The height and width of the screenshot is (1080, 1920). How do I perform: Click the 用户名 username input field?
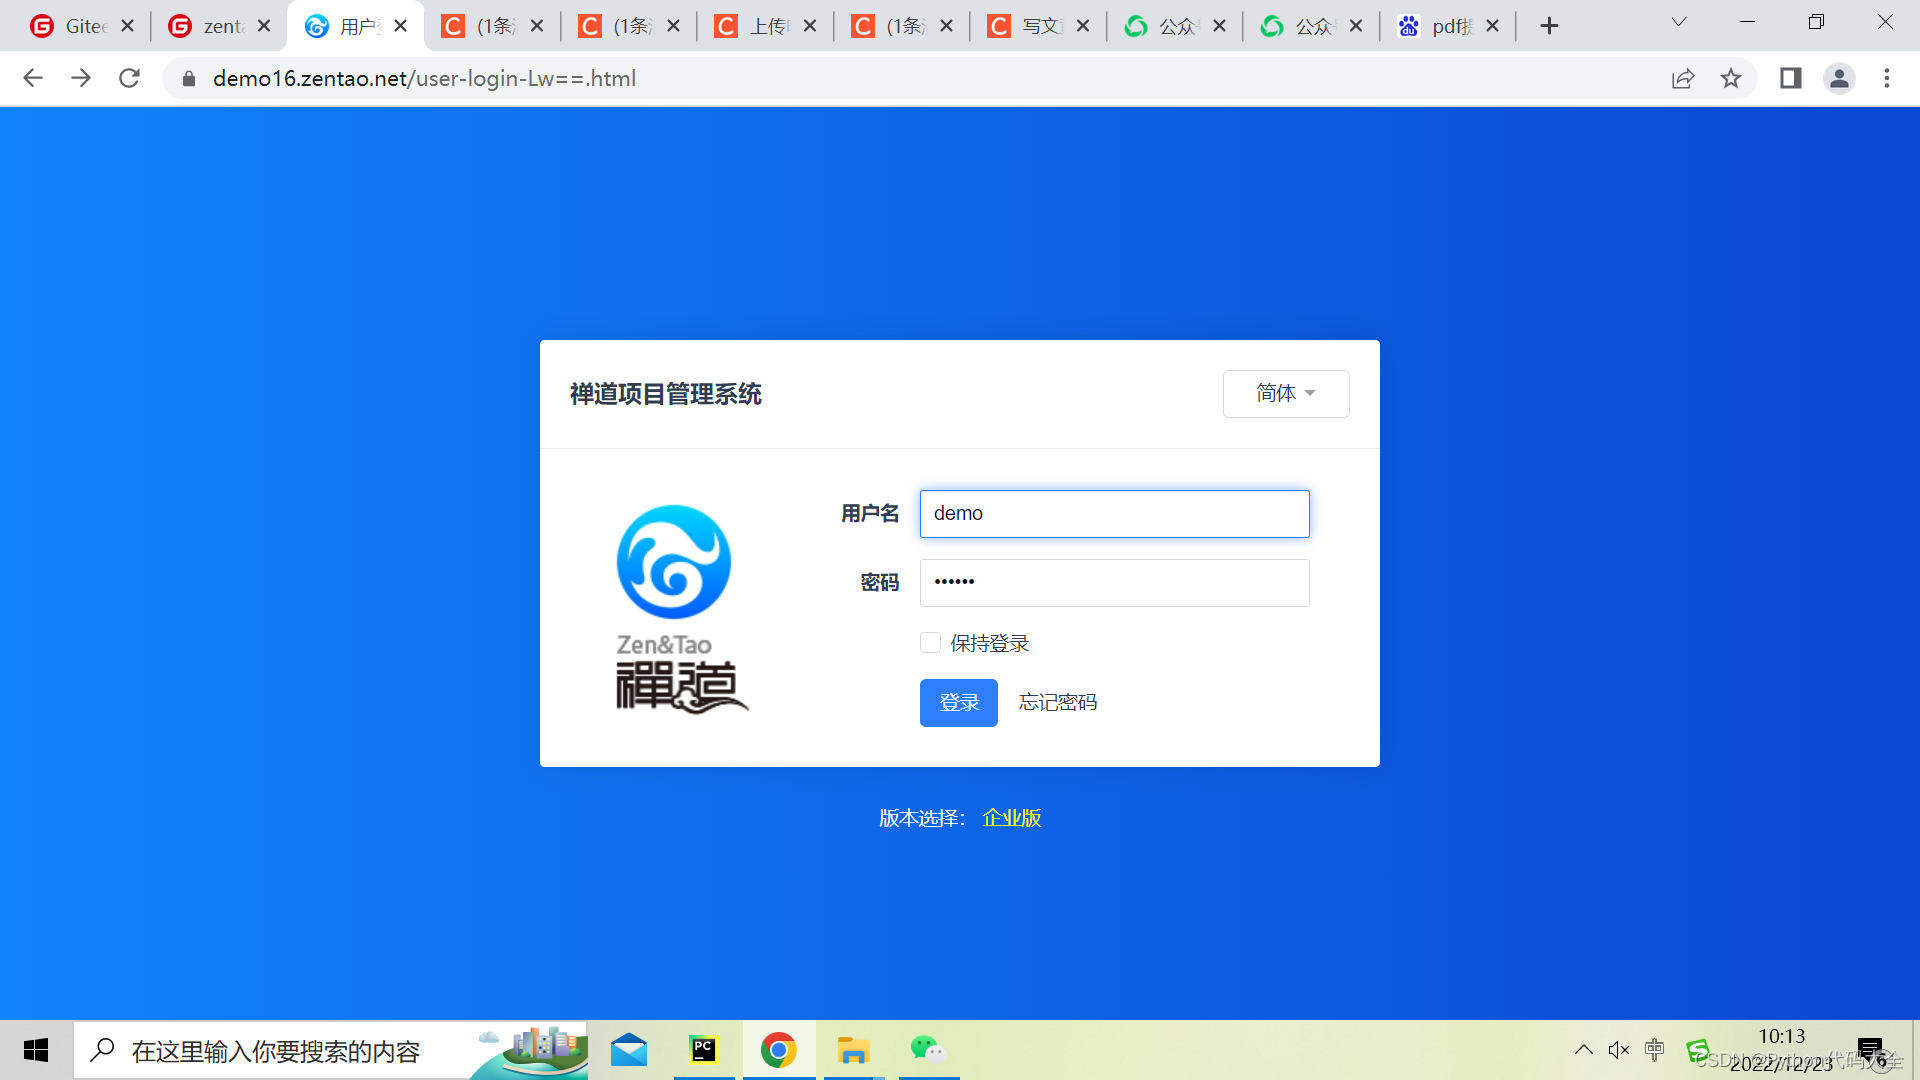(1114, 513)
